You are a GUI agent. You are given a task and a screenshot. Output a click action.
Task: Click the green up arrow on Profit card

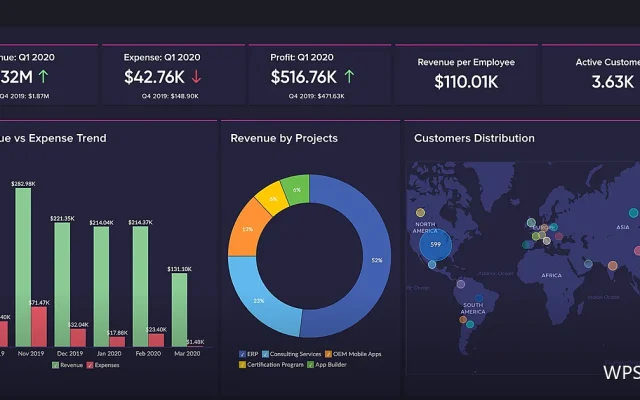tap(349, 76)
